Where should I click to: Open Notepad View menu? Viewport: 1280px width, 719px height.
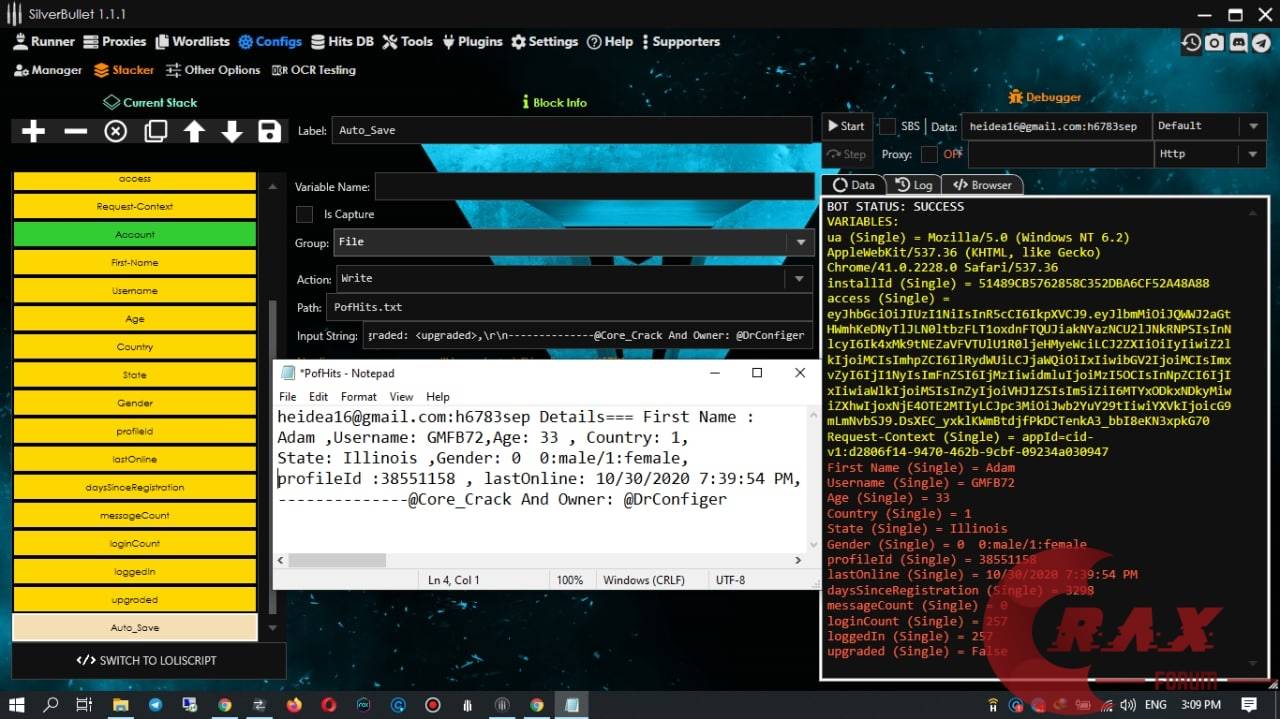(x=401, y=396)
